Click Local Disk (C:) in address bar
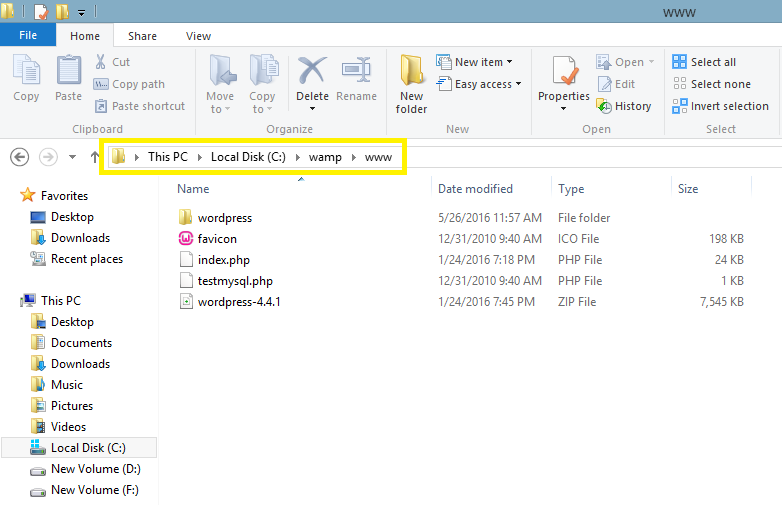This screenshot has width=782, height=505. pyautogui.click(x=248, y=157)
